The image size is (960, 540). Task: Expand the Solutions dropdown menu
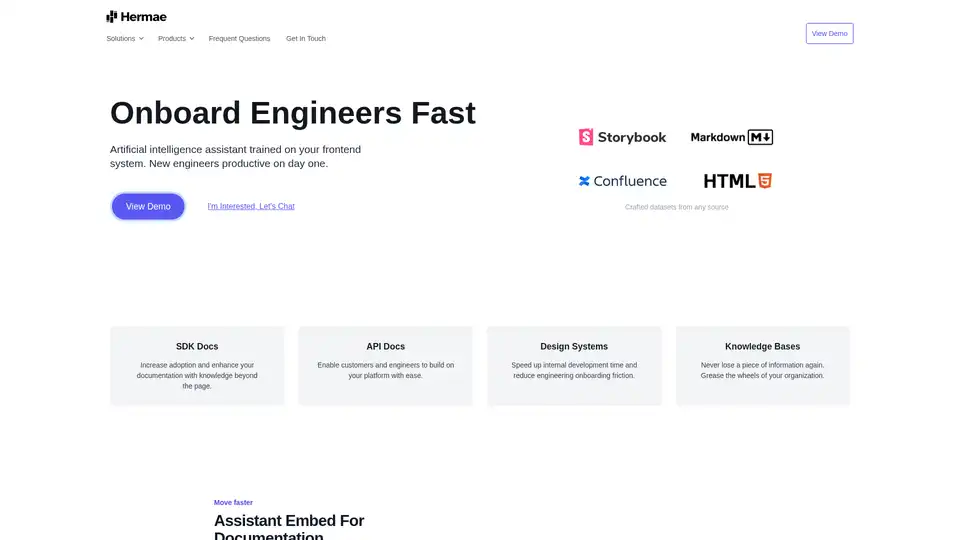coord(121,38)
